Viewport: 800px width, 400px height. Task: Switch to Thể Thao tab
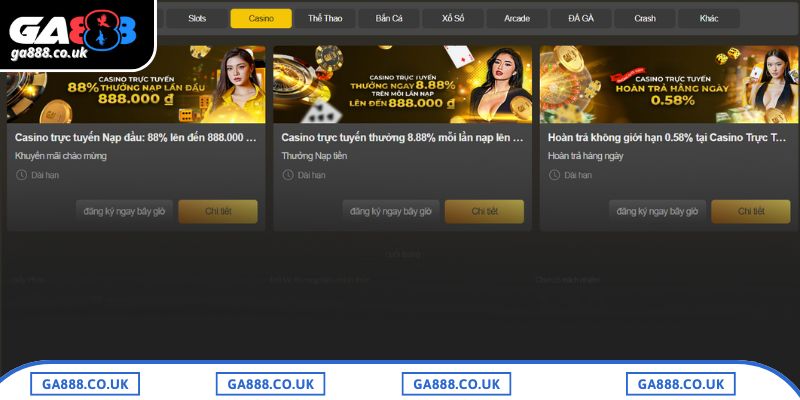tap(325, 18)
